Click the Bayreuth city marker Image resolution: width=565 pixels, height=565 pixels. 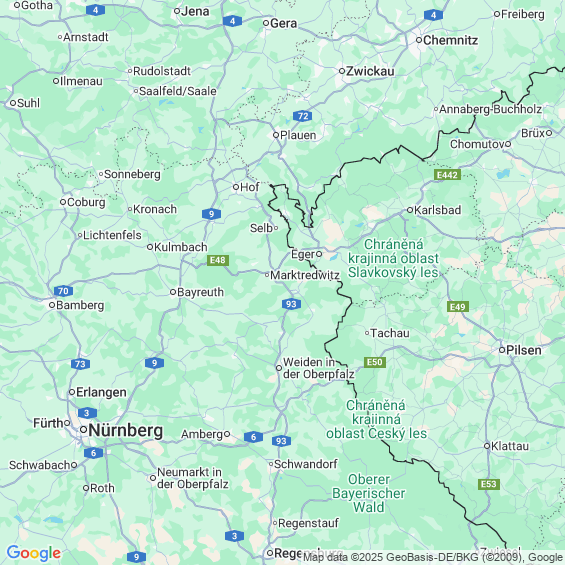173,292
